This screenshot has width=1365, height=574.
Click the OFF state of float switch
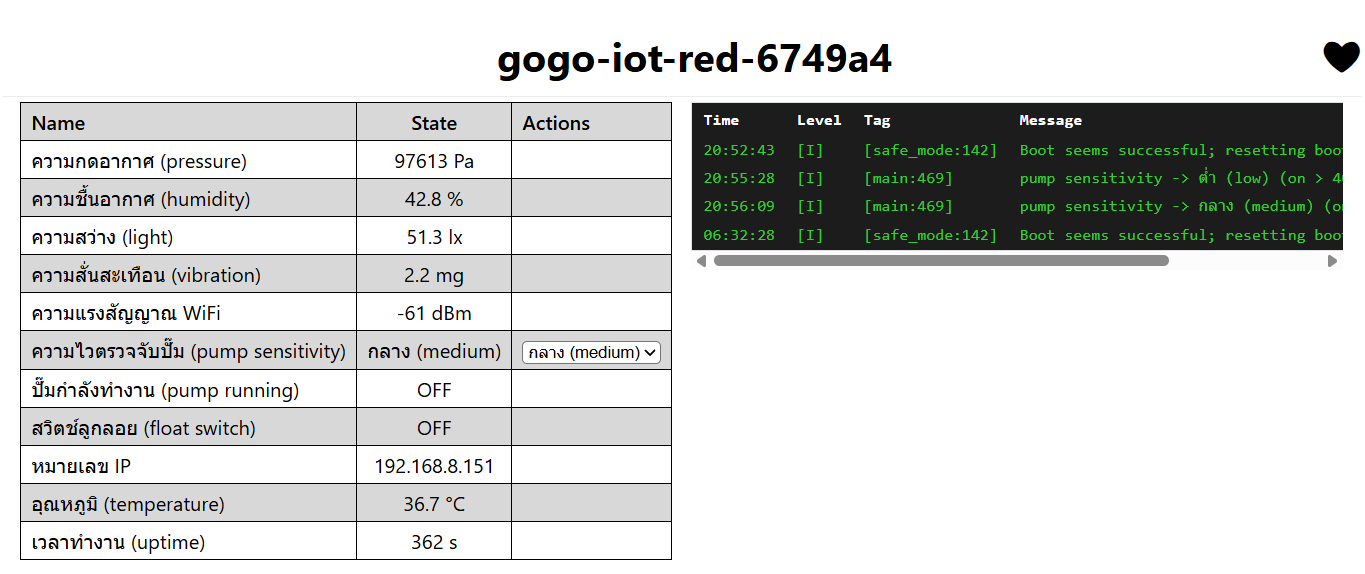[434, 428]
